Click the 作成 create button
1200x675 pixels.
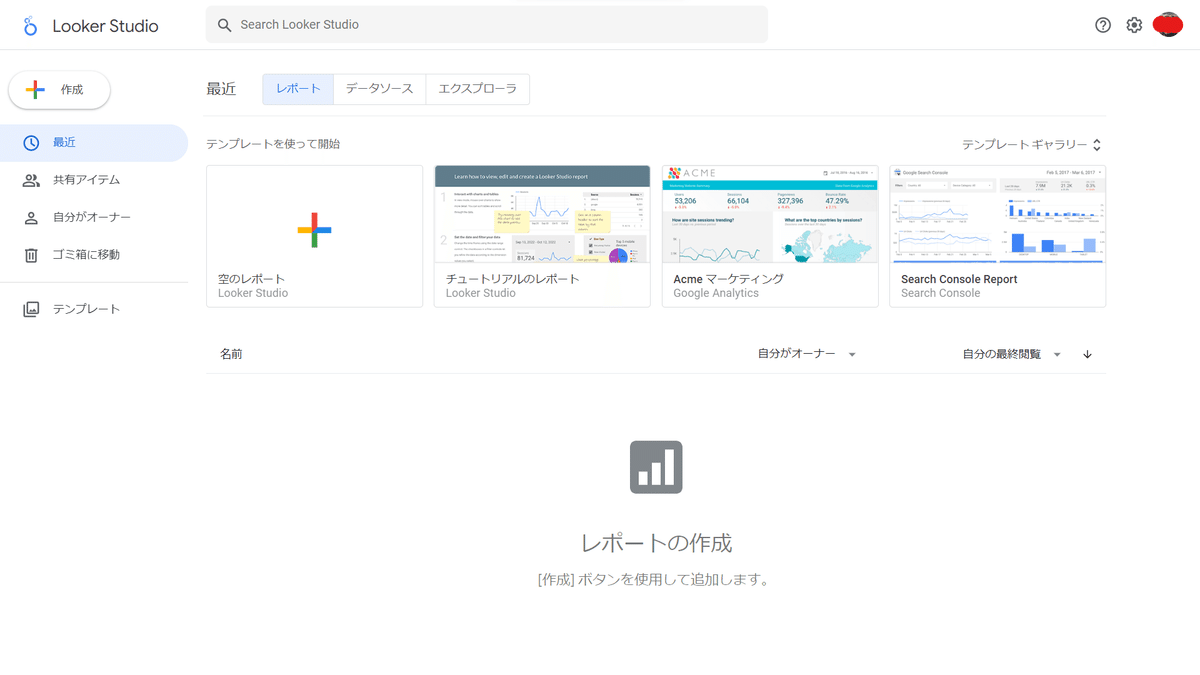pyautogui.click(x=59, y=90)
